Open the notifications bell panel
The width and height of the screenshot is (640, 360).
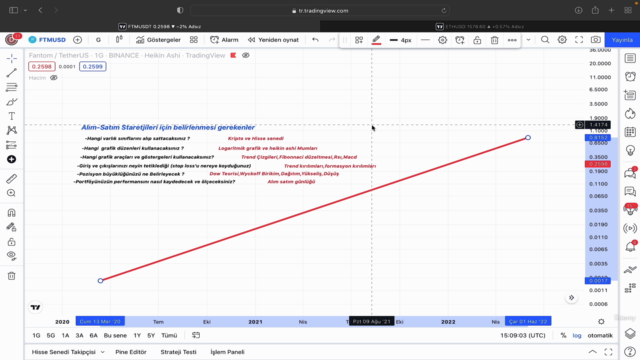(x=630, y=247)
